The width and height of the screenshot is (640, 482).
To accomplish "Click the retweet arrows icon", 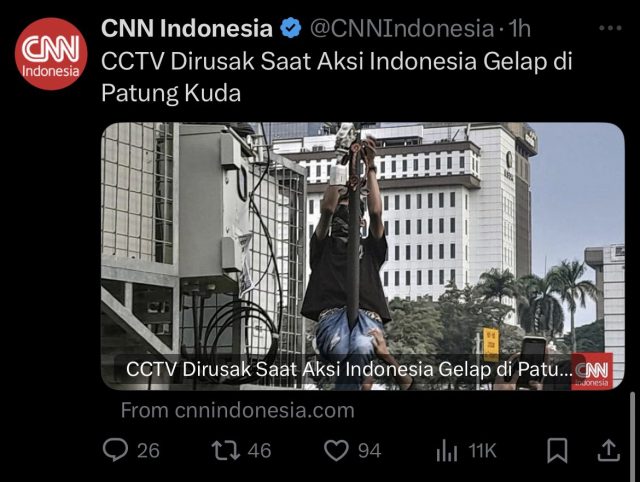I will [x=226, y=451].
